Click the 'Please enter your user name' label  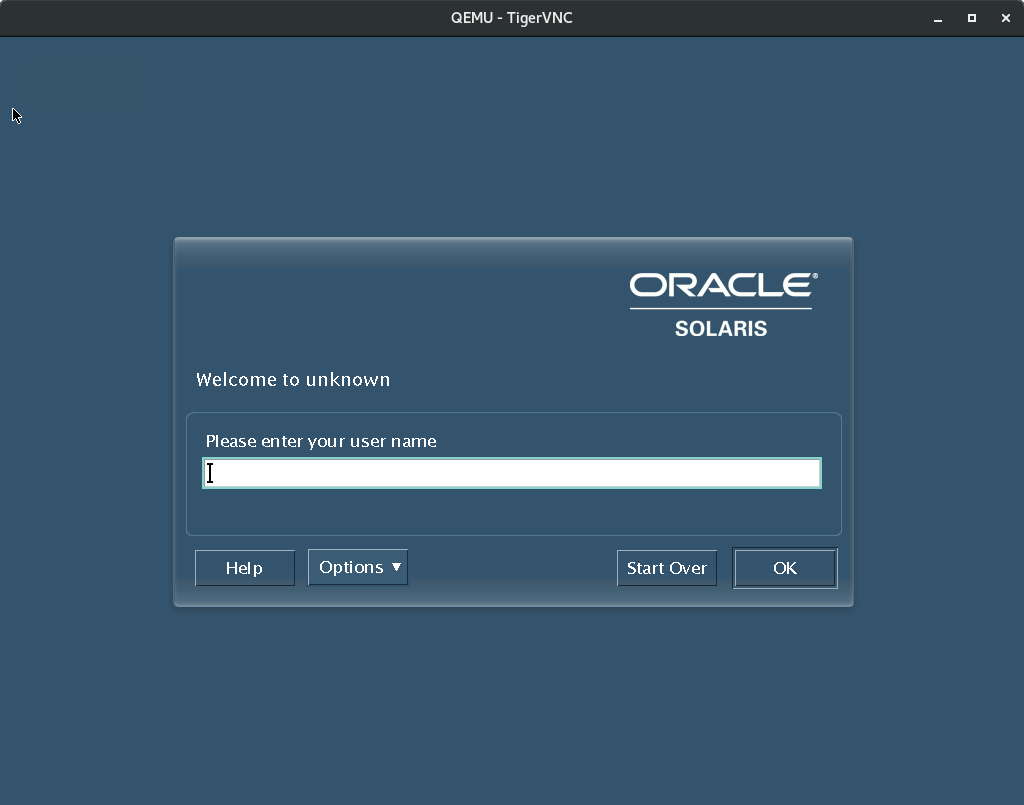321,441
